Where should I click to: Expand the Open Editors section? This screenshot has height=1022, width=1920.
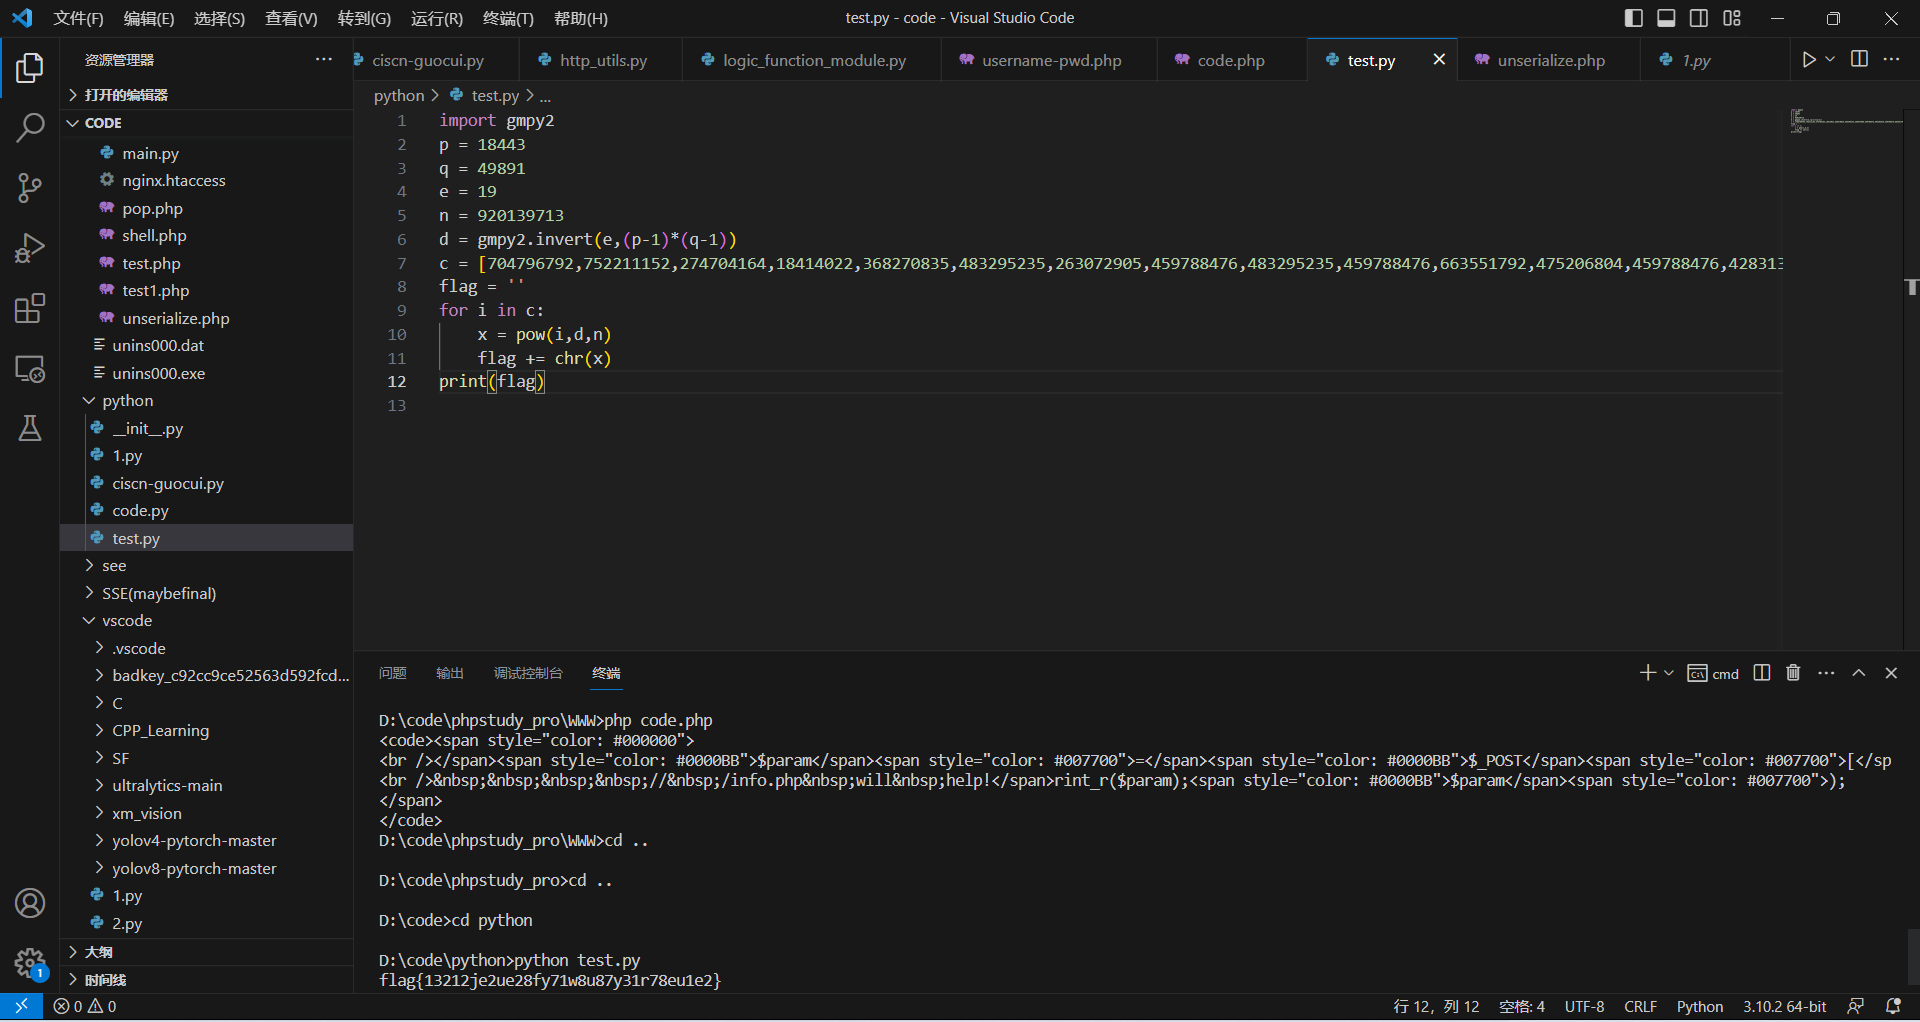pyautogui.click(x=206, y=95)
